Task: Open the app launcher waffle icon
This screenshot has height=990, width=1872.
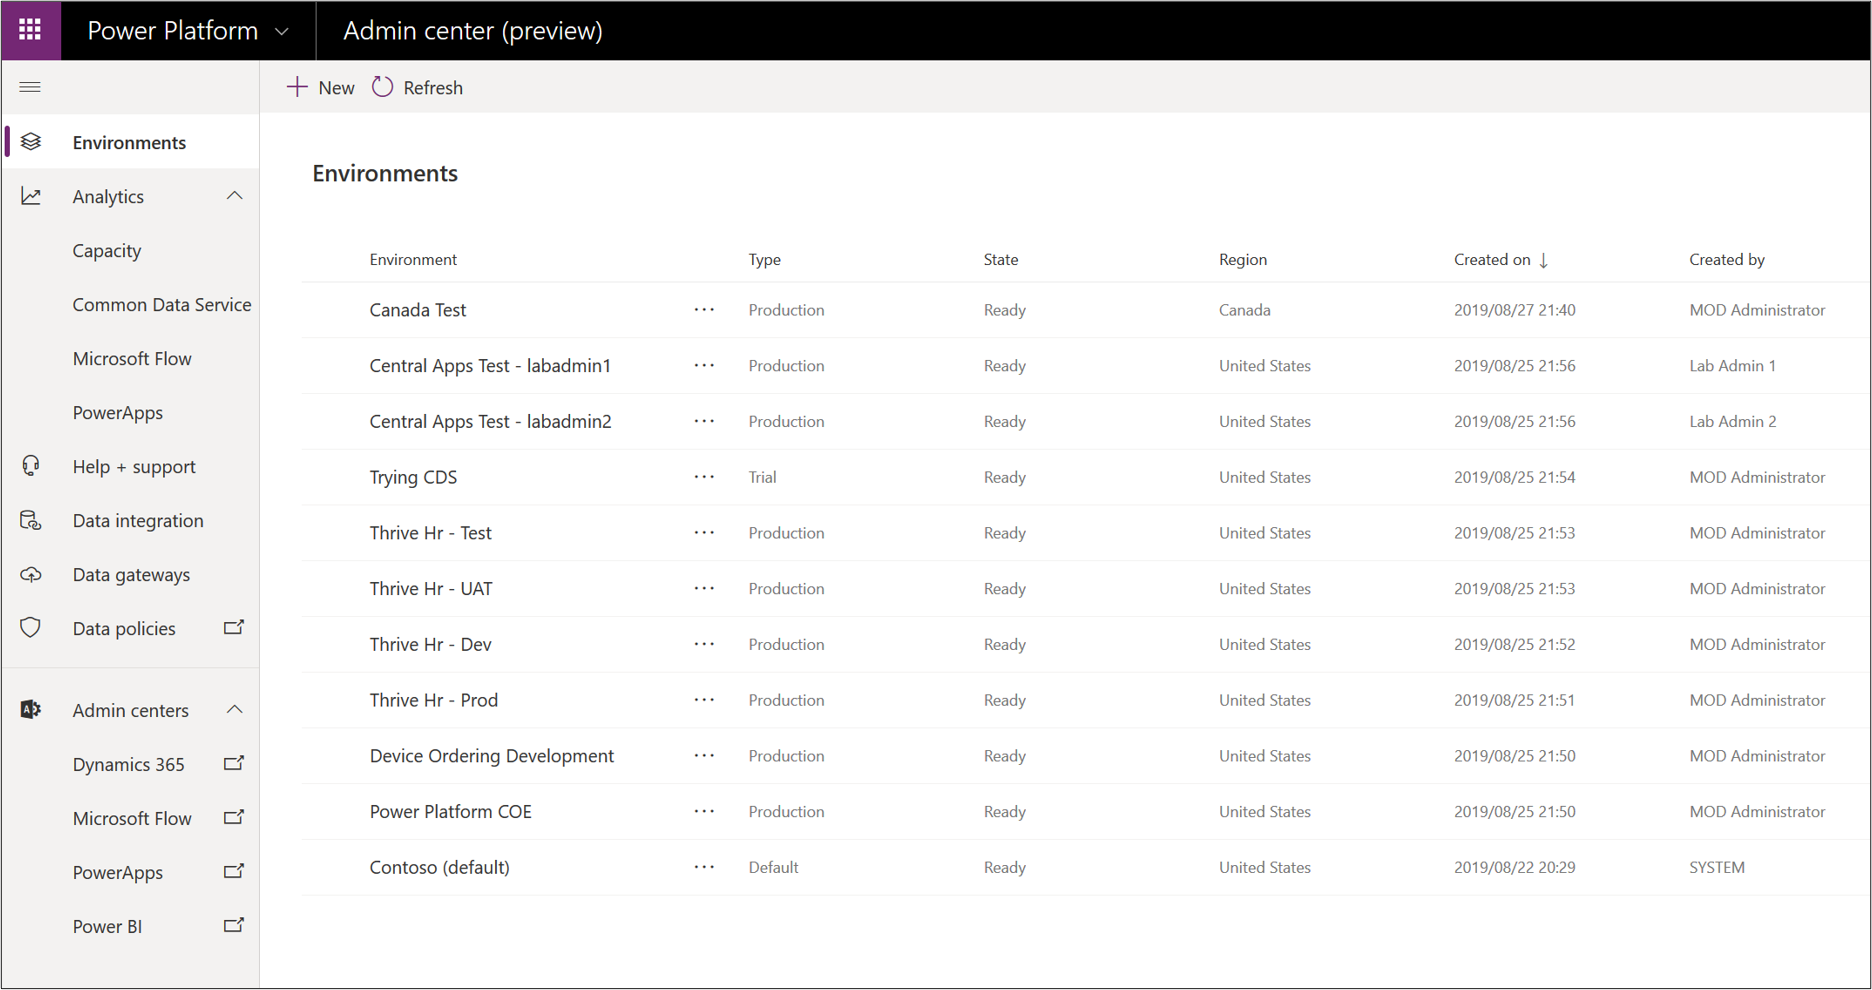Action: pyautogui.click(x=30, y=30)
